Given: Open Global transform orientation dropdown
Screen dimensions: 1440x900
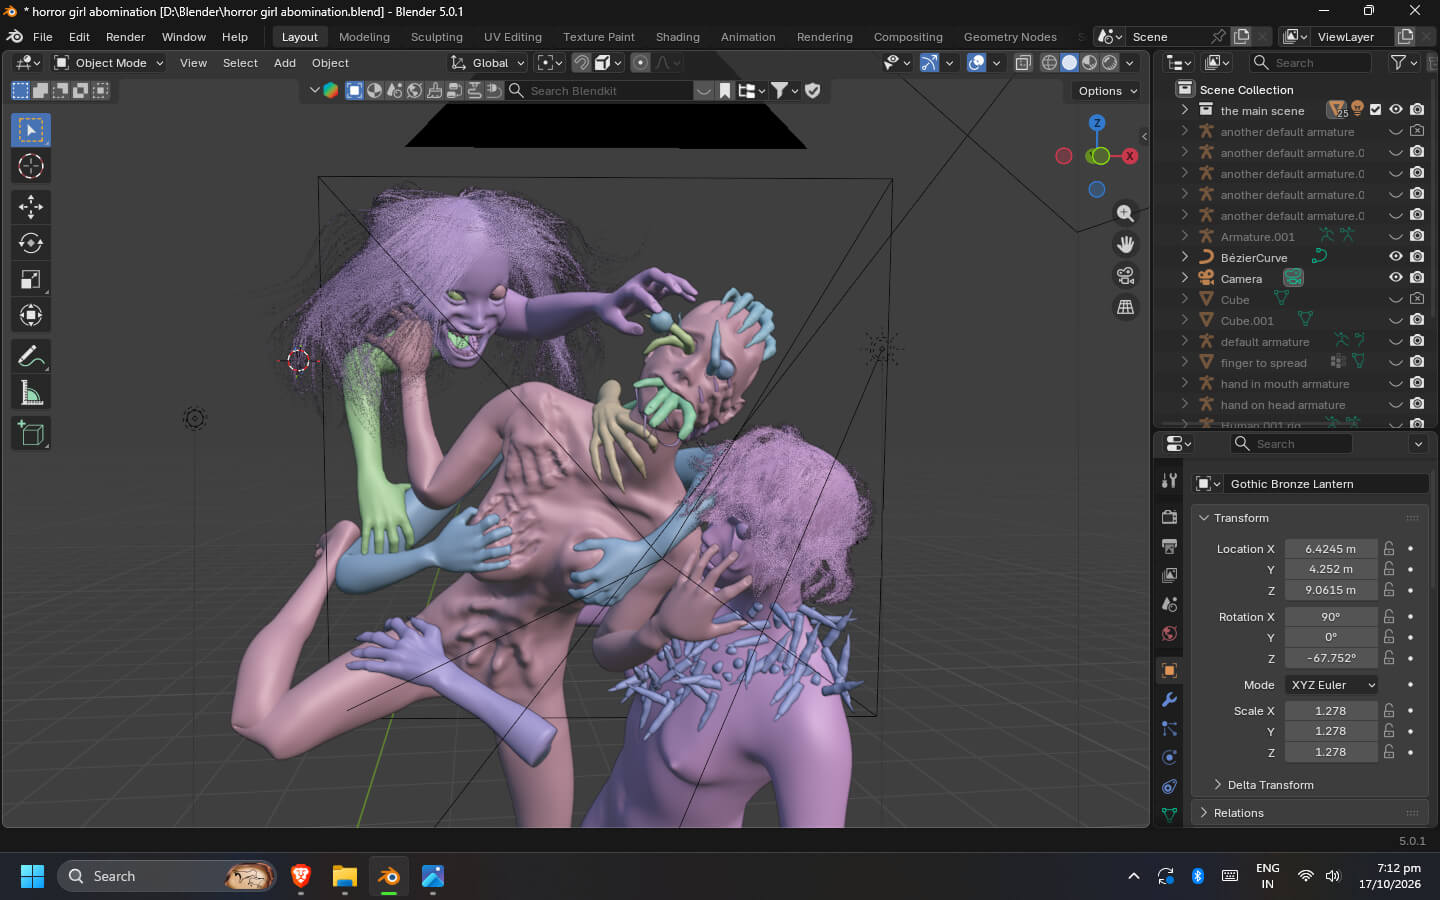Looking at the screenshot, I should 487,63.
